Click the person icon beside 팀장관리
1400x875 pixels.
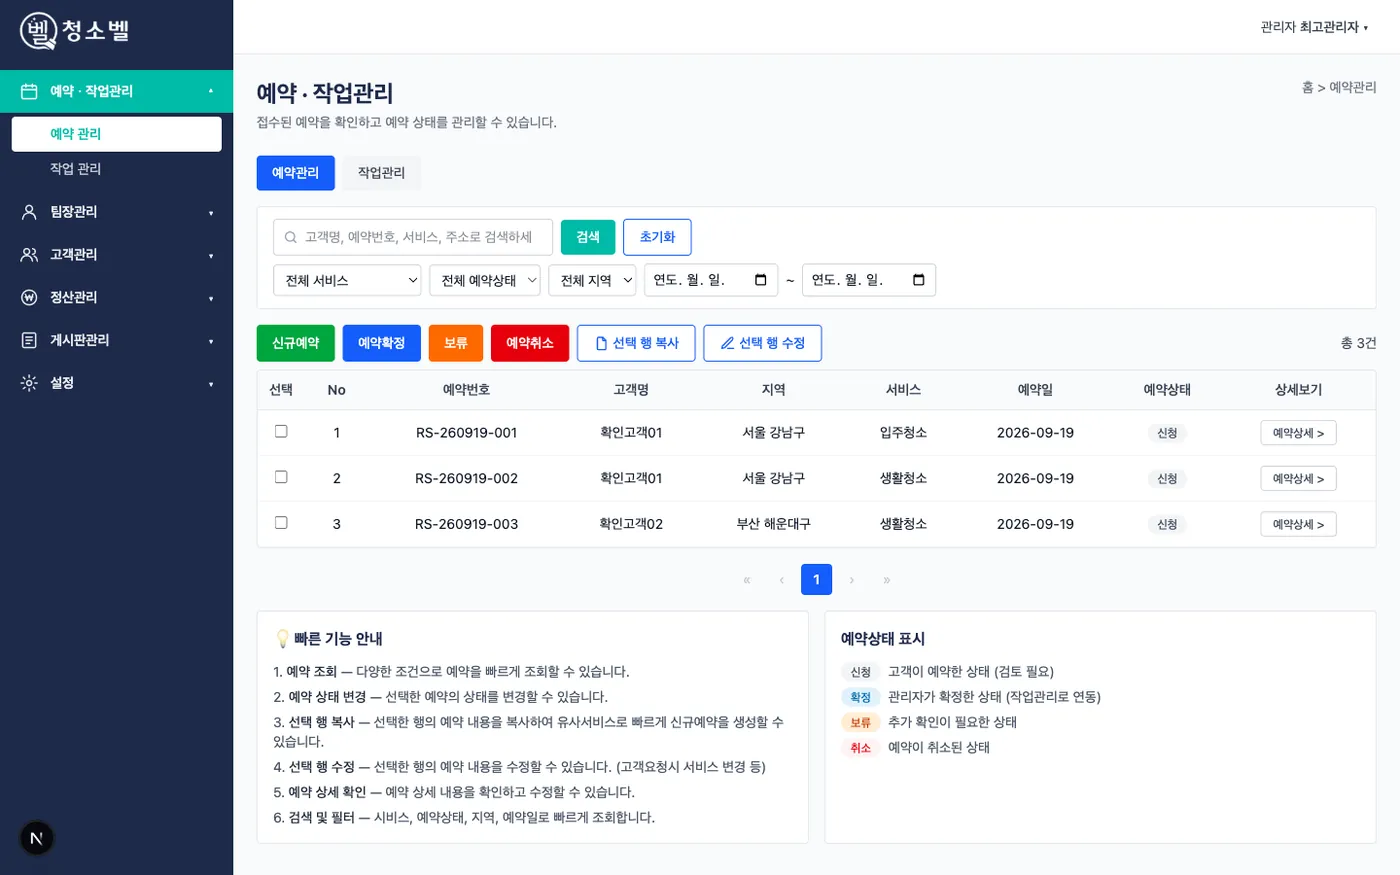pos(29,212)
